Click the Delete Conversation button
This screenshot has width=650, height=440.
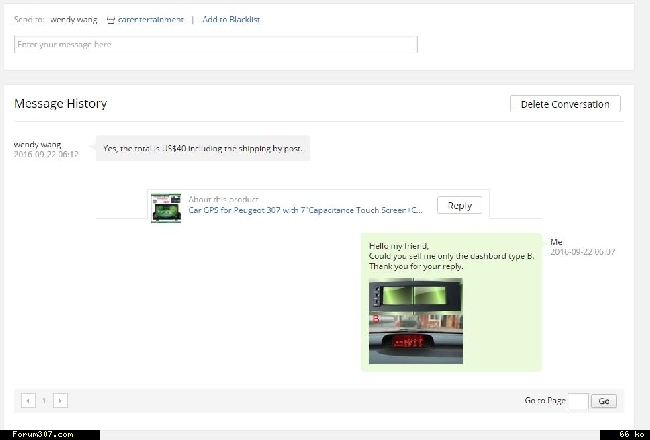pyautogui.click(x=565, y=104)
